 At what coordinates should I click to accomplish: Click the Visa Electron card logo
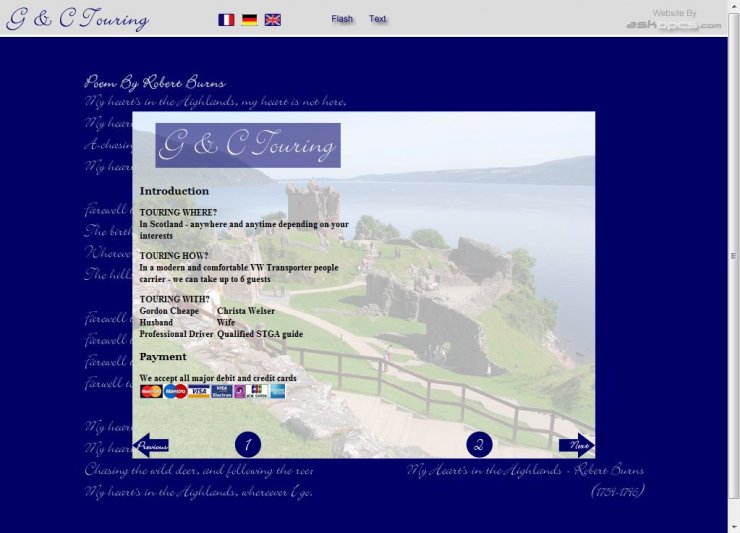[x=222, y=391]
